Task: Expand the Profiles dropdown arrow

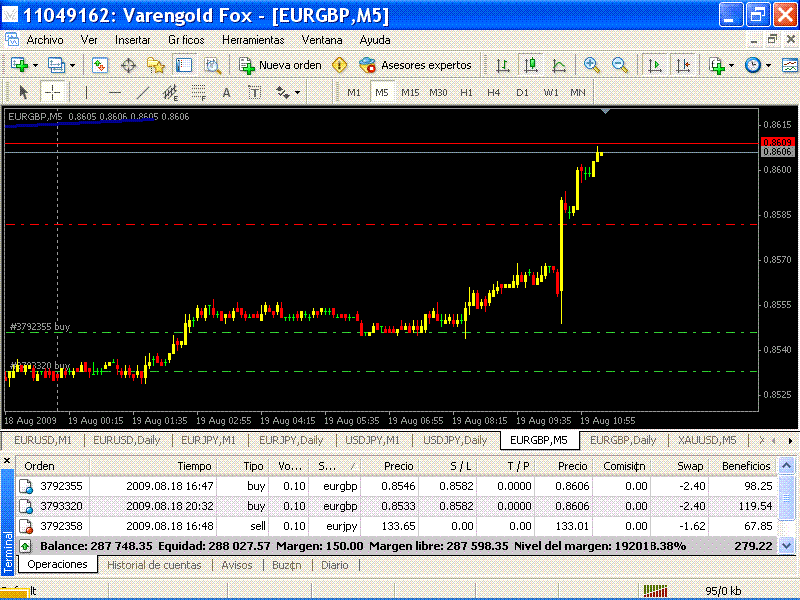Action: (x=72, y=66)
